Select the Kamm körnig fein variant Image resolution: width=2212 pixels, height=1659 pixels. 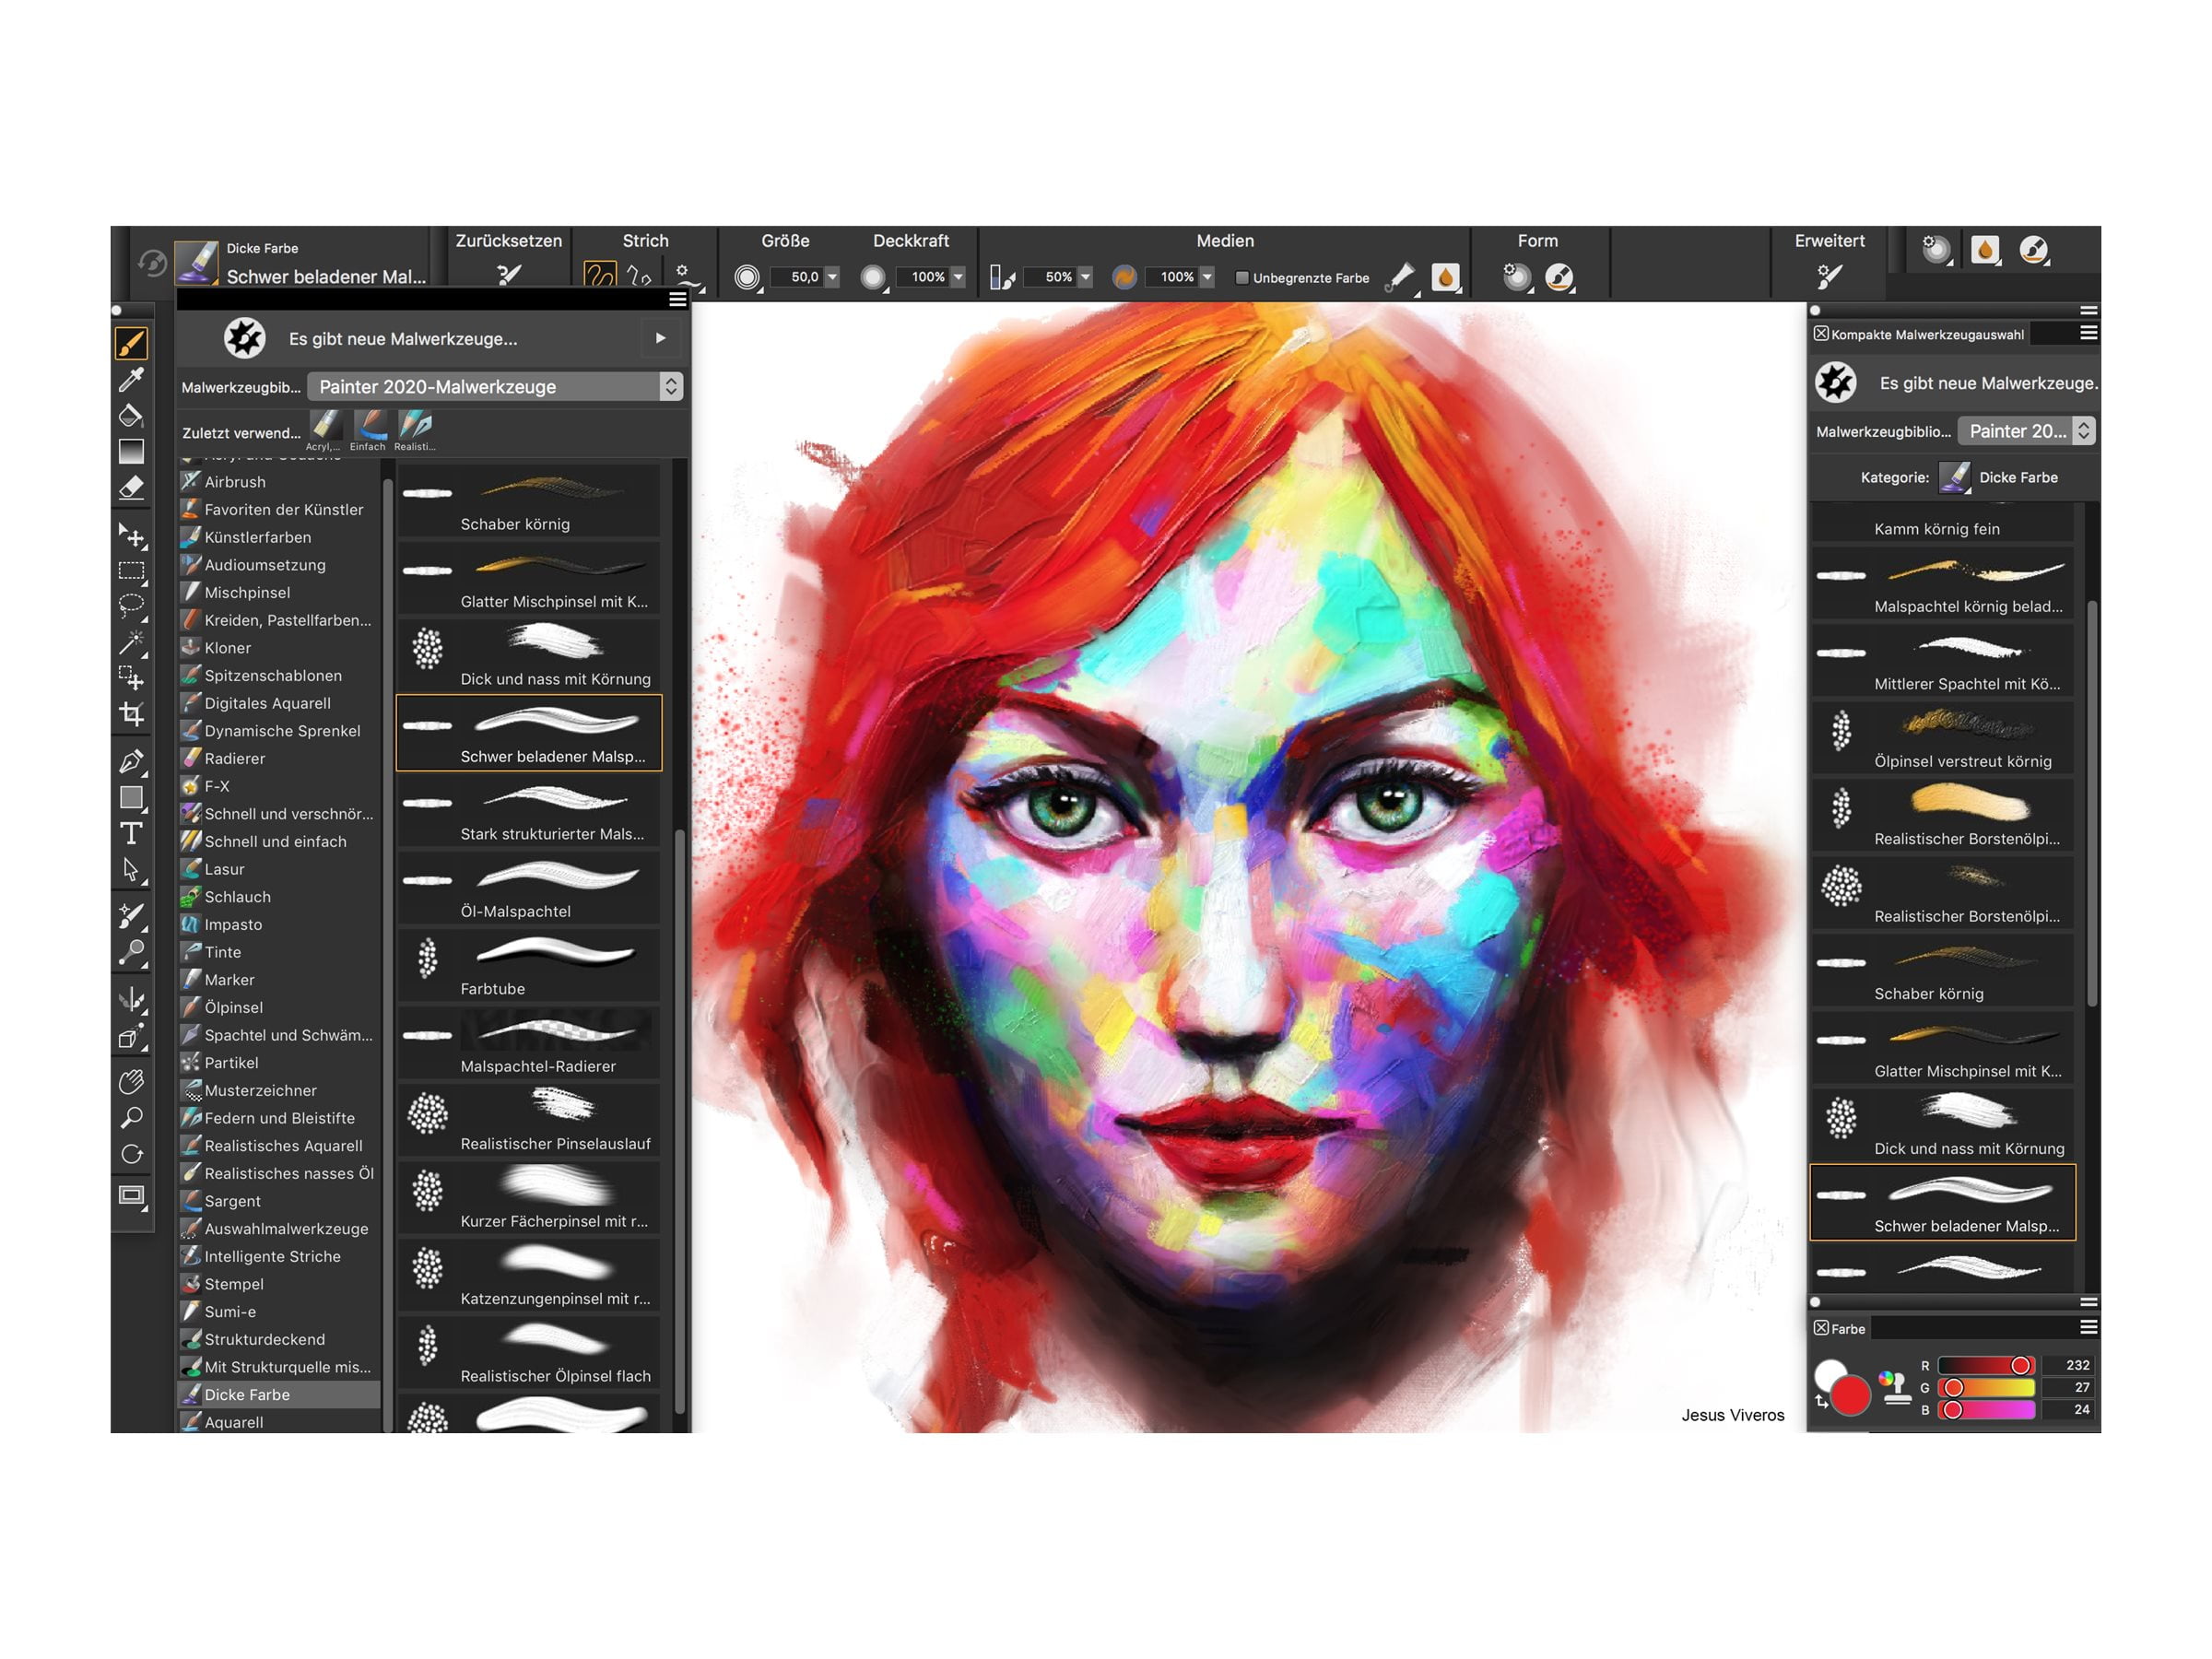coord(1943,522)
